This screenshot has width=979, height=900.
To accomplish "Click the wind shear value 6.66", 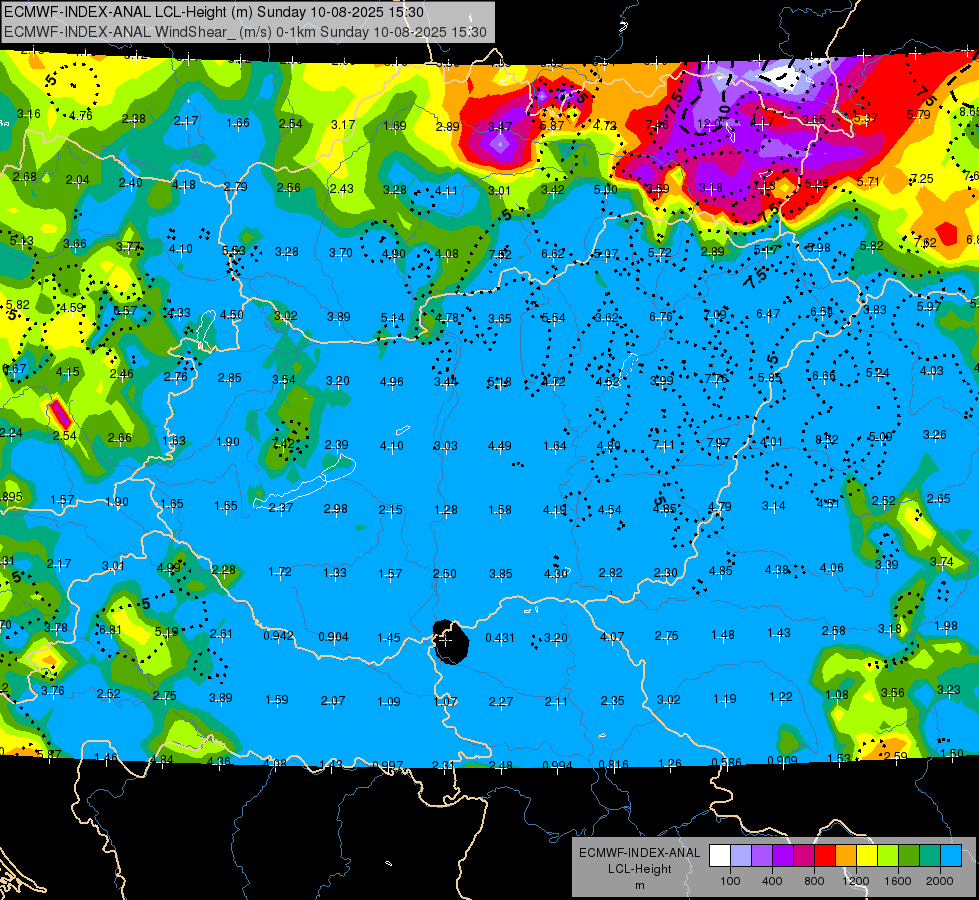I will pos(824,375).
